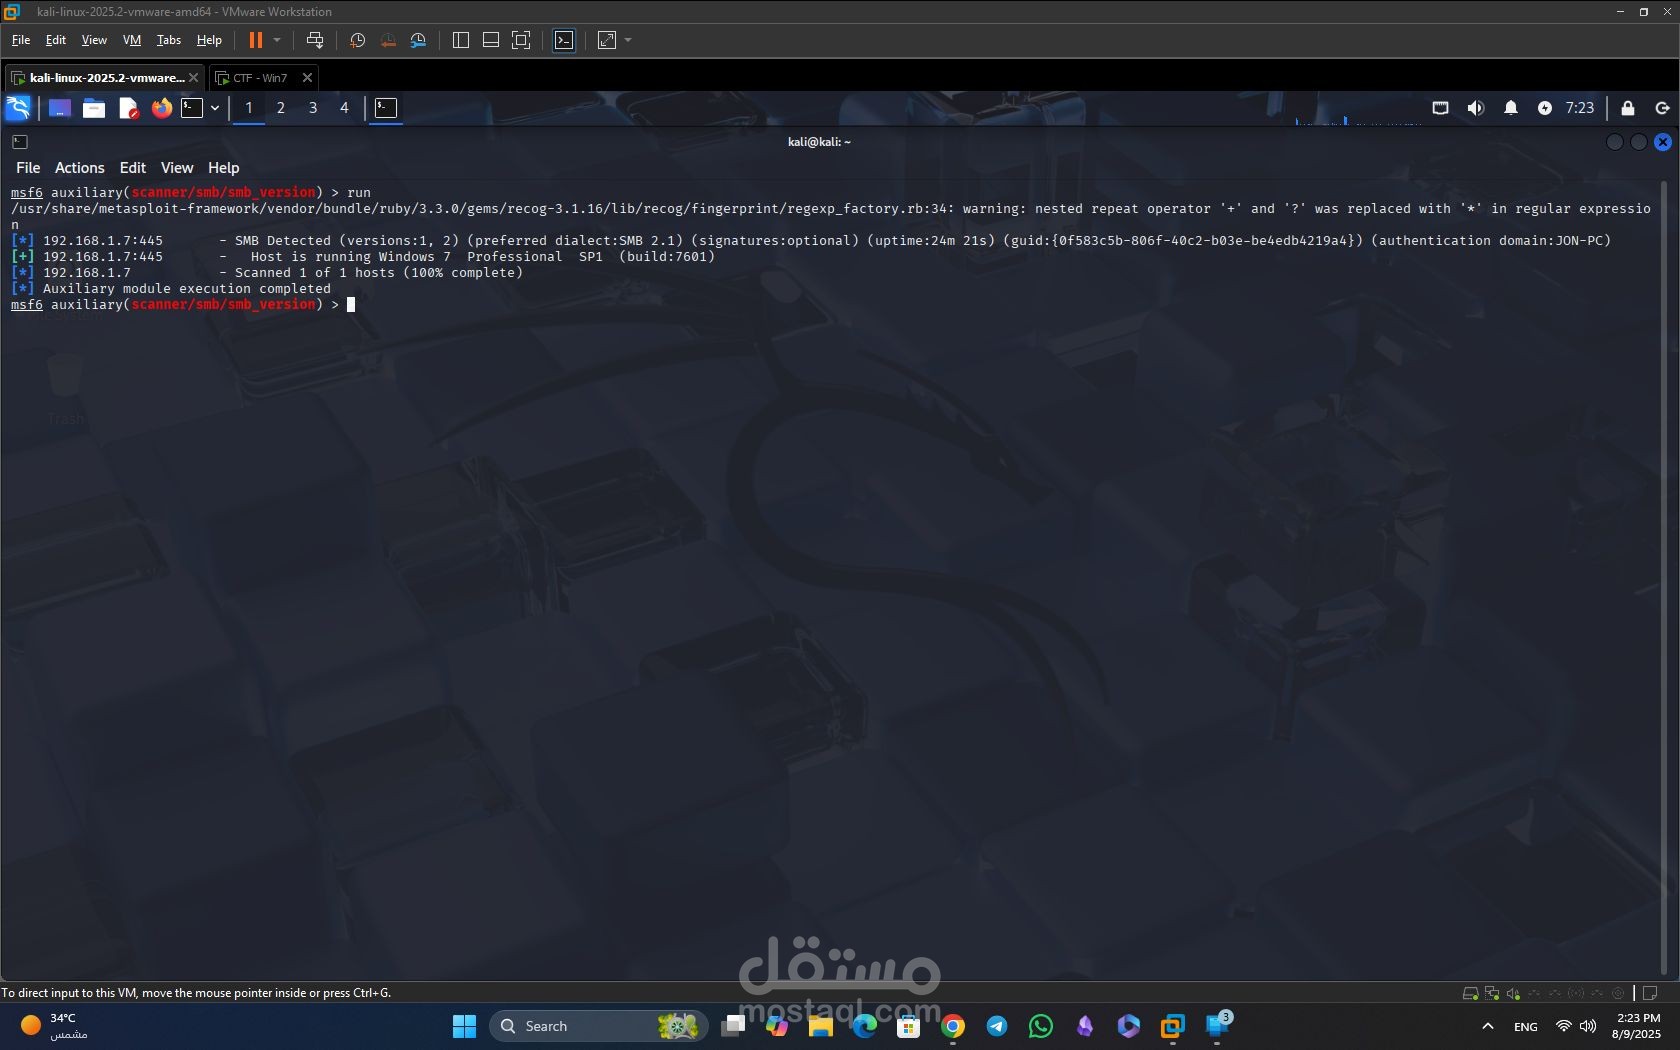Switch to VMware console view
This screenshot has width=1680, height=1050.
point(564,40)
